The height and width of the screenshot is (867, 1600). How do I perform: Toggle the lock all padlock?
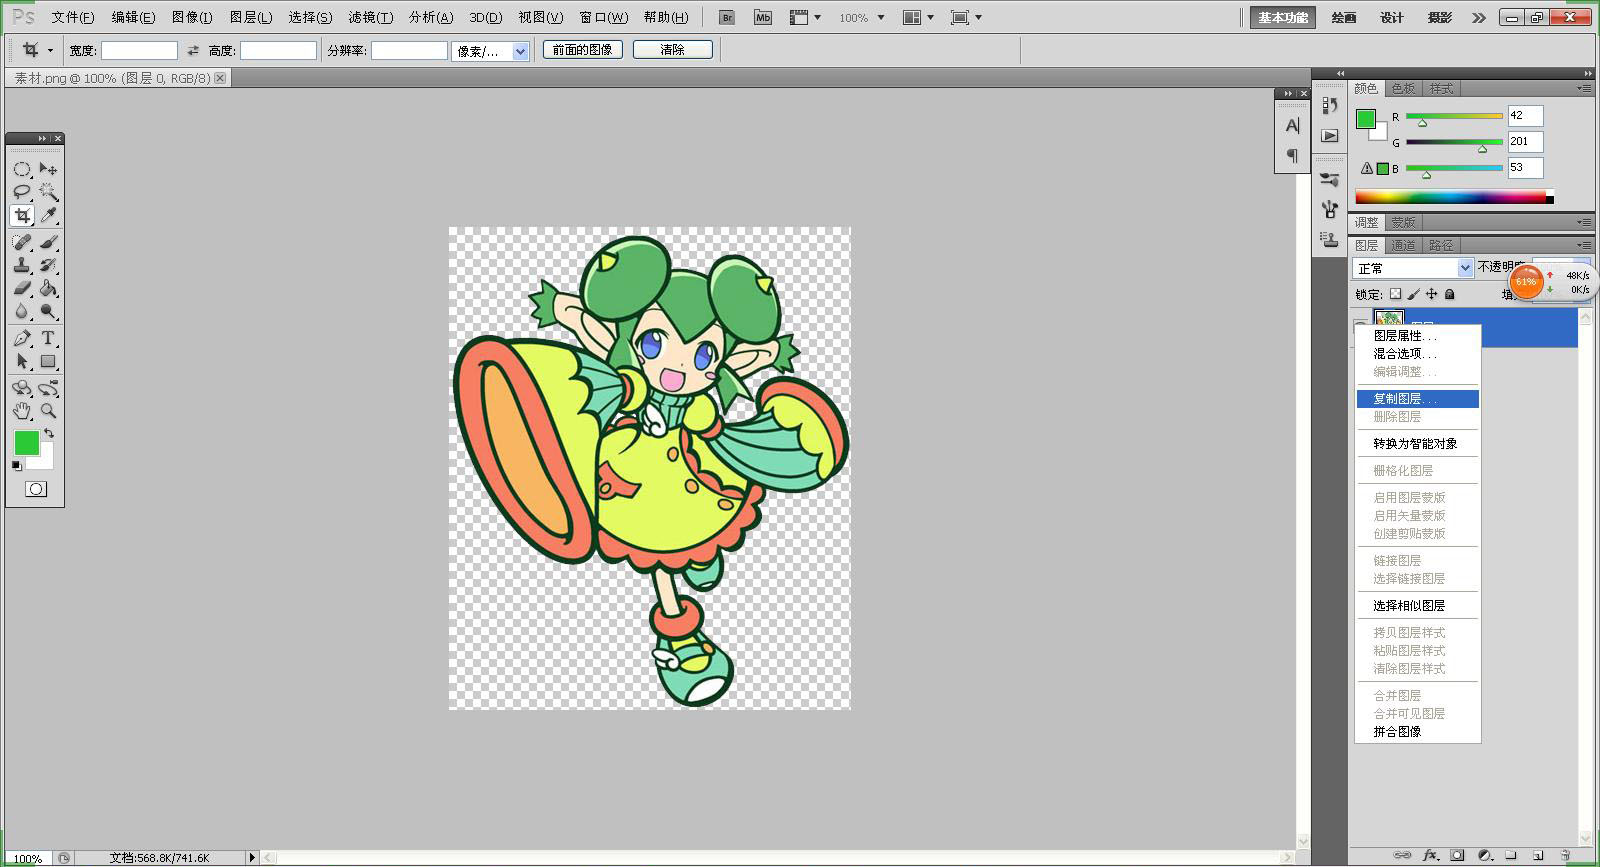point(1450,294)
